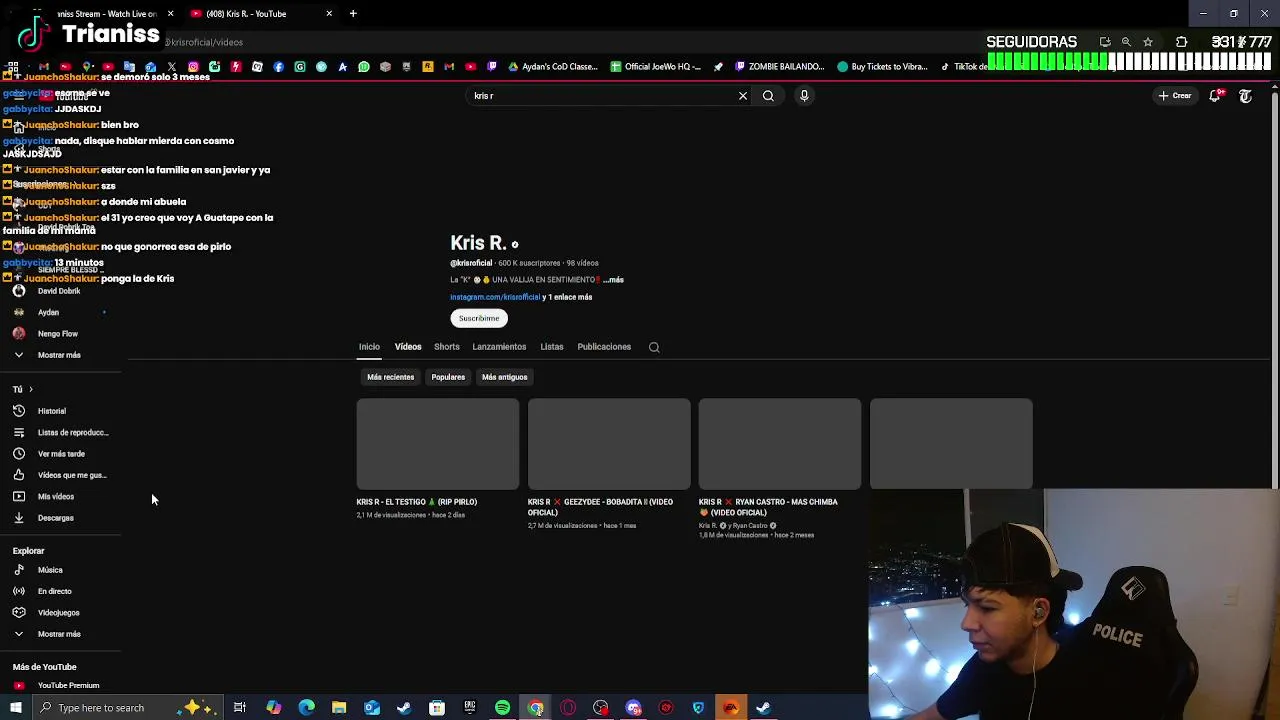Open Epic Games launcher in taskbar
The height and width of the screenshot is (720, 1280).
coord(469,708)
